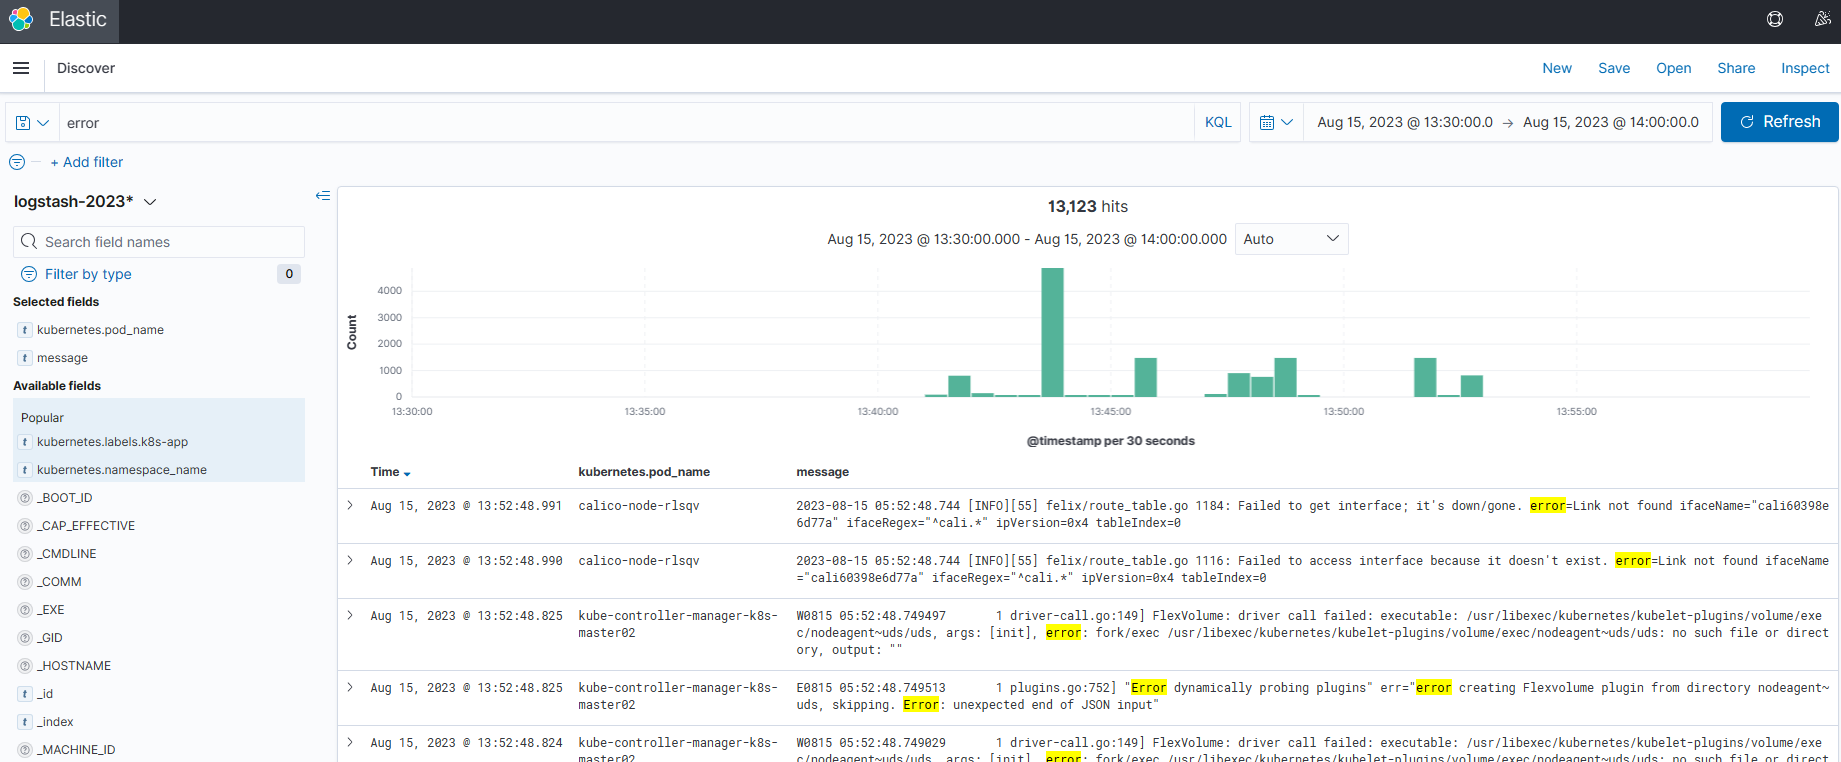
Task: Select the message selected field
Action: coord(62,358)
